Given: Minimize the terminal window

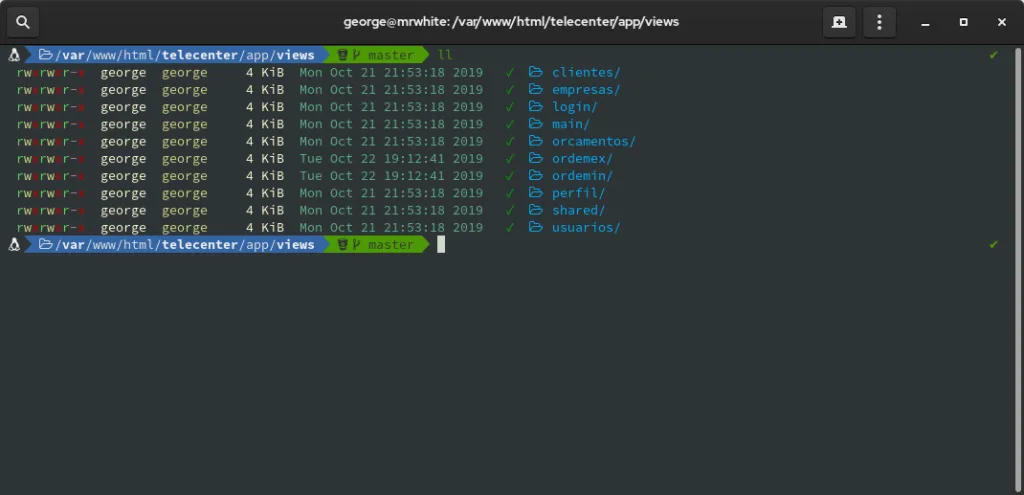Looking at the screenshot, I should click(926, 21).
